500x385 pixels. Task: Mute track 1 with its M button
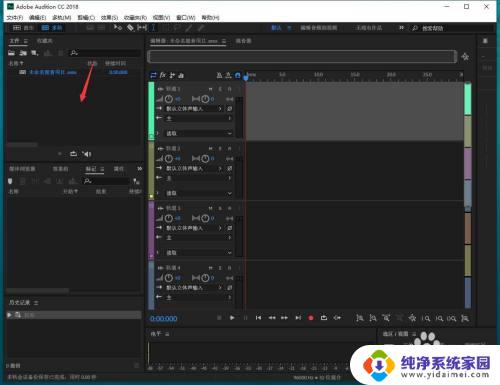click(210, 89)
